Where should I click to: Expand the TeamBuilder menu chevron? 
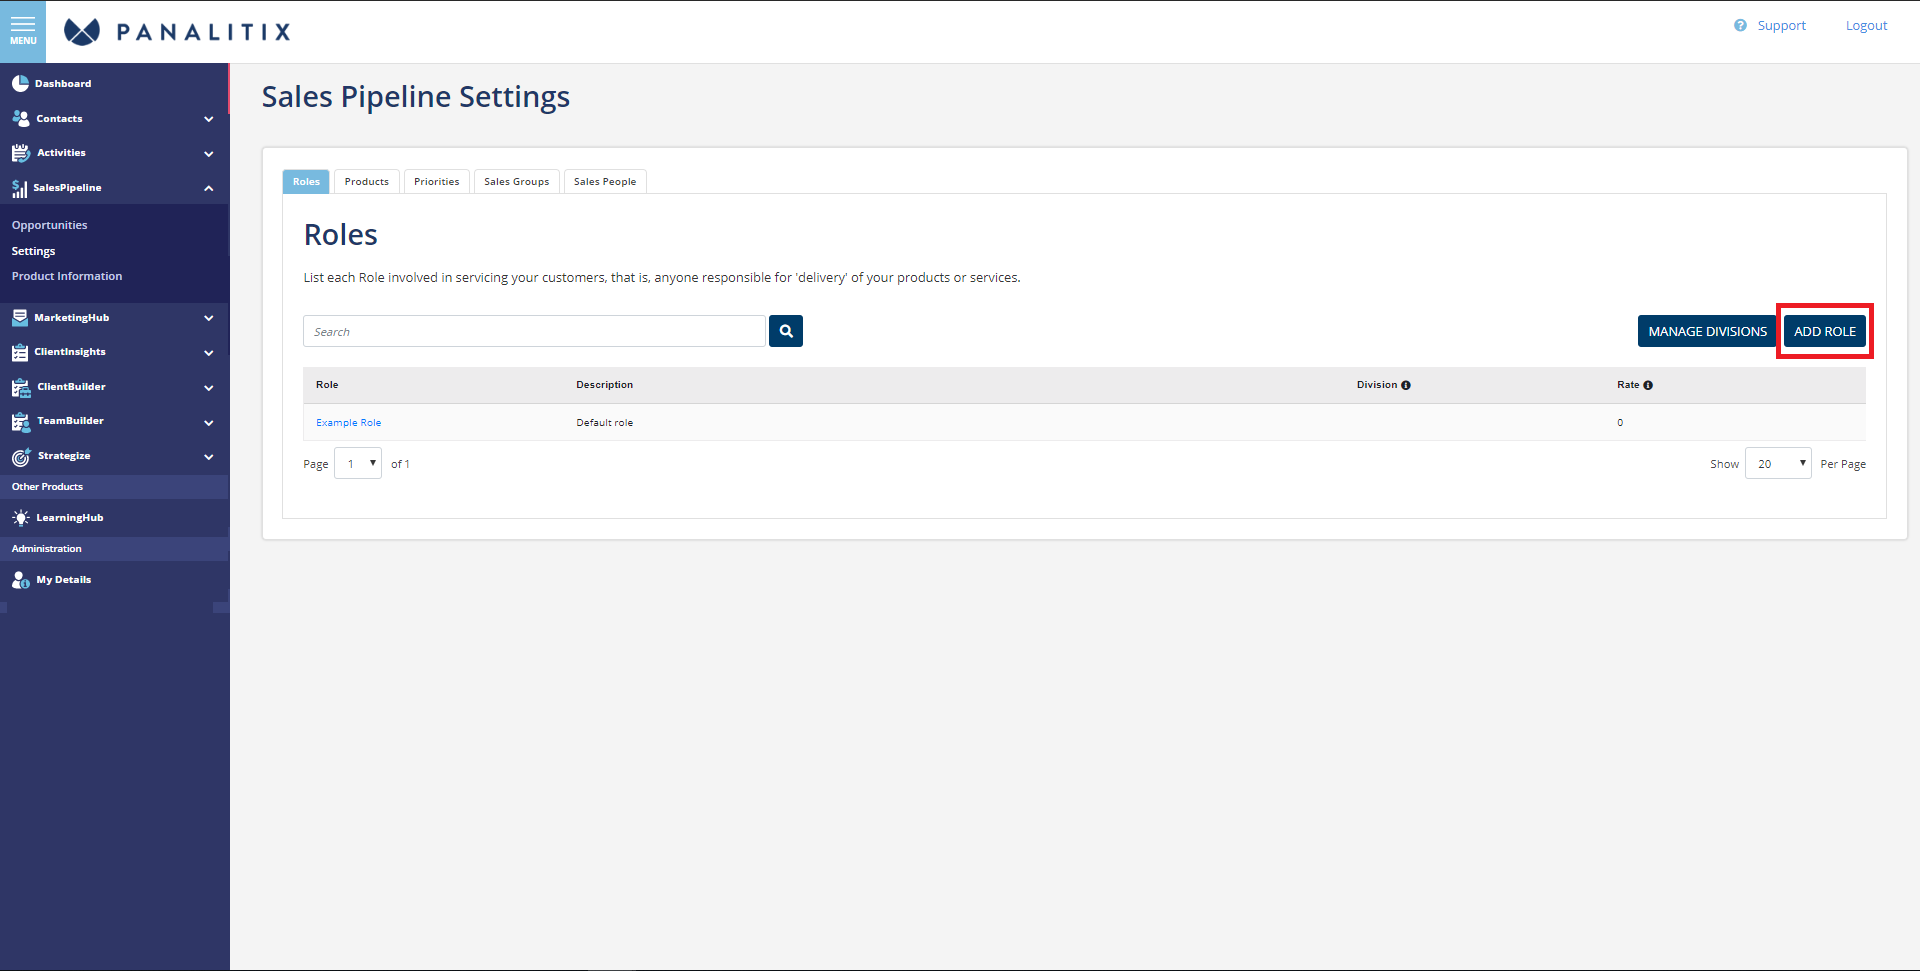209,423
